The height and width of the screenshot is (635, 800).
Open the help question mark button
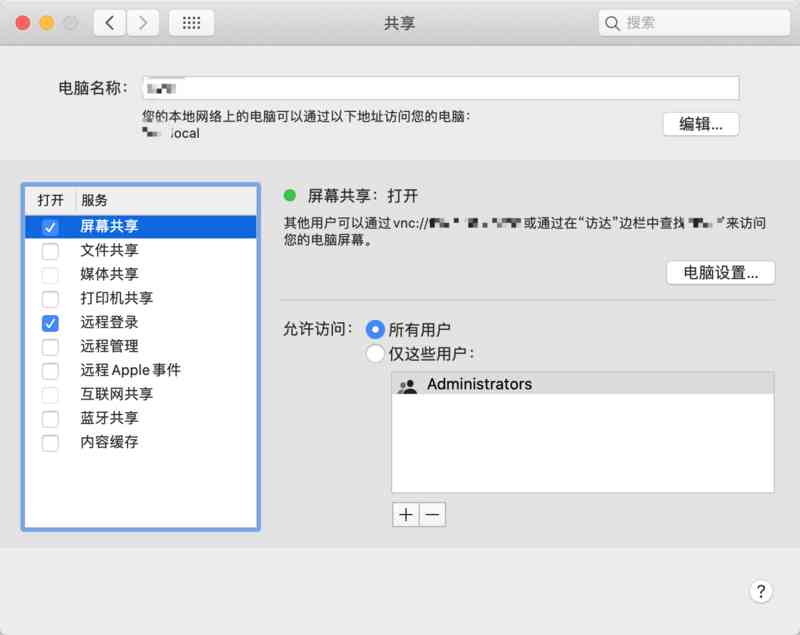pos(760,591)
